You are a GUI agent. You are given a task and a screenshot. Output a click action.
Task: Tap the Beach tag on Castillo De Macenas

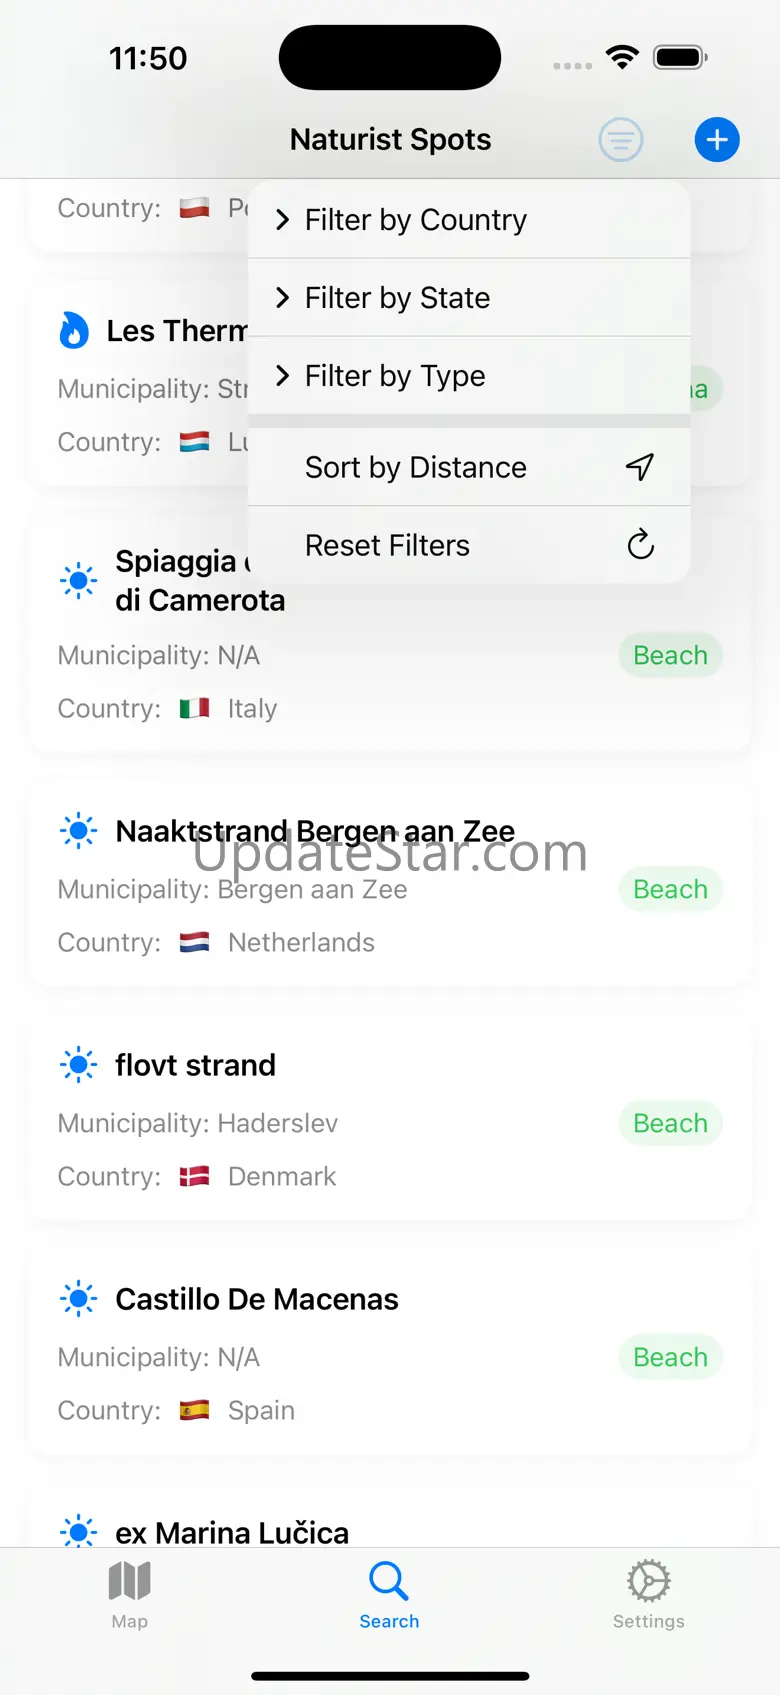tap(670, 1357)
